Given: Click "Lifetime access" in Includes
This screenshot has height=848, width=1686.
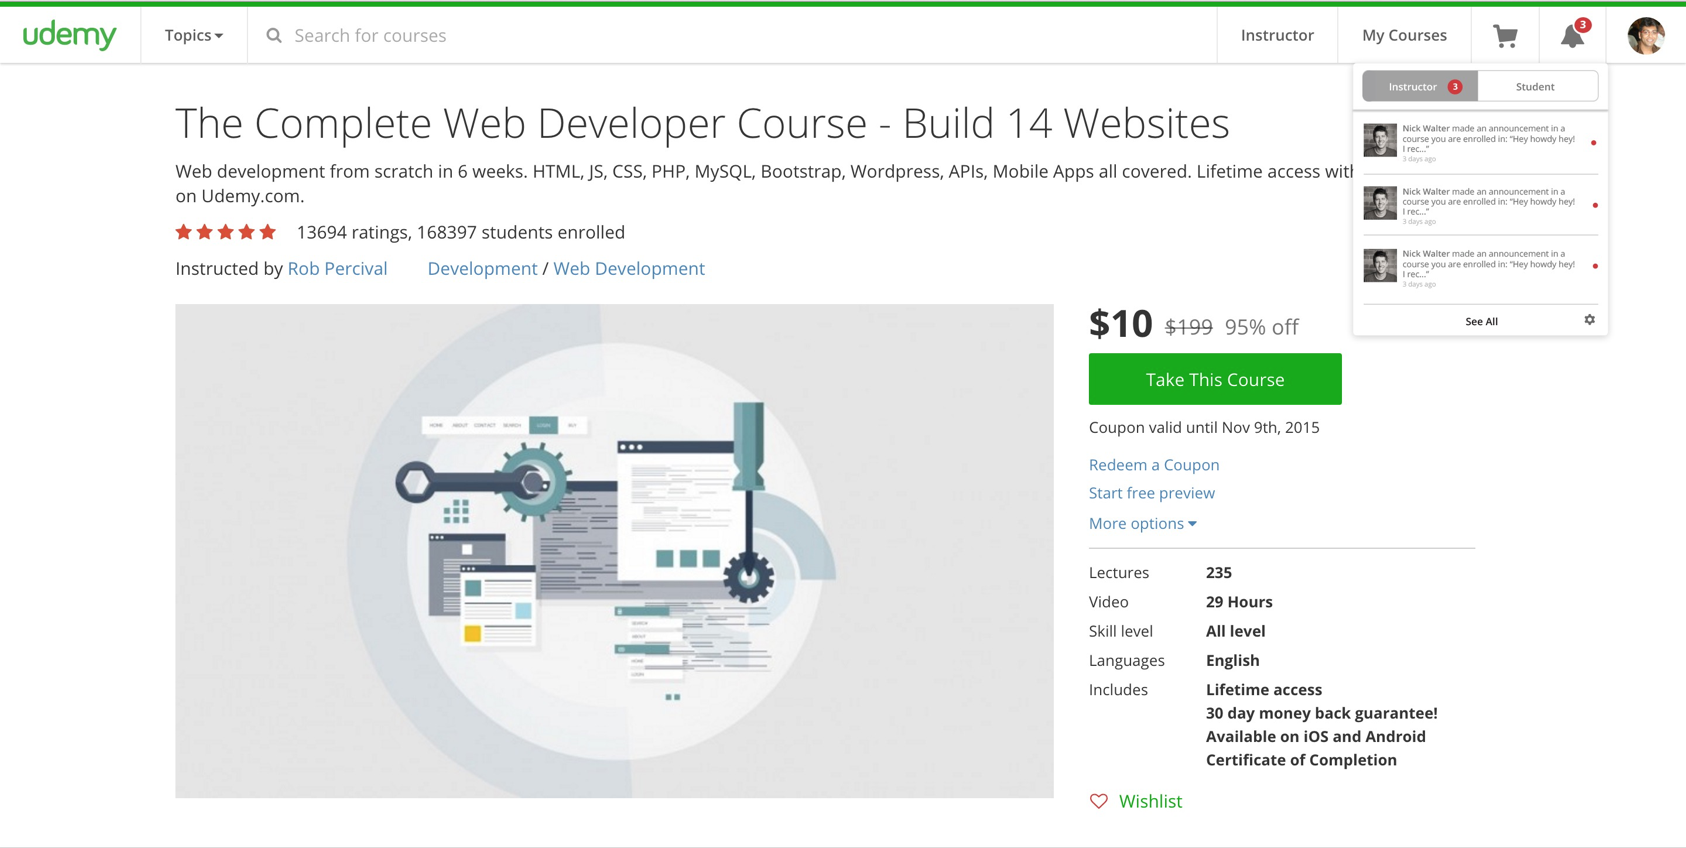Looking at the screenshot, I should pyautogui.click(x=1264, y=690).
